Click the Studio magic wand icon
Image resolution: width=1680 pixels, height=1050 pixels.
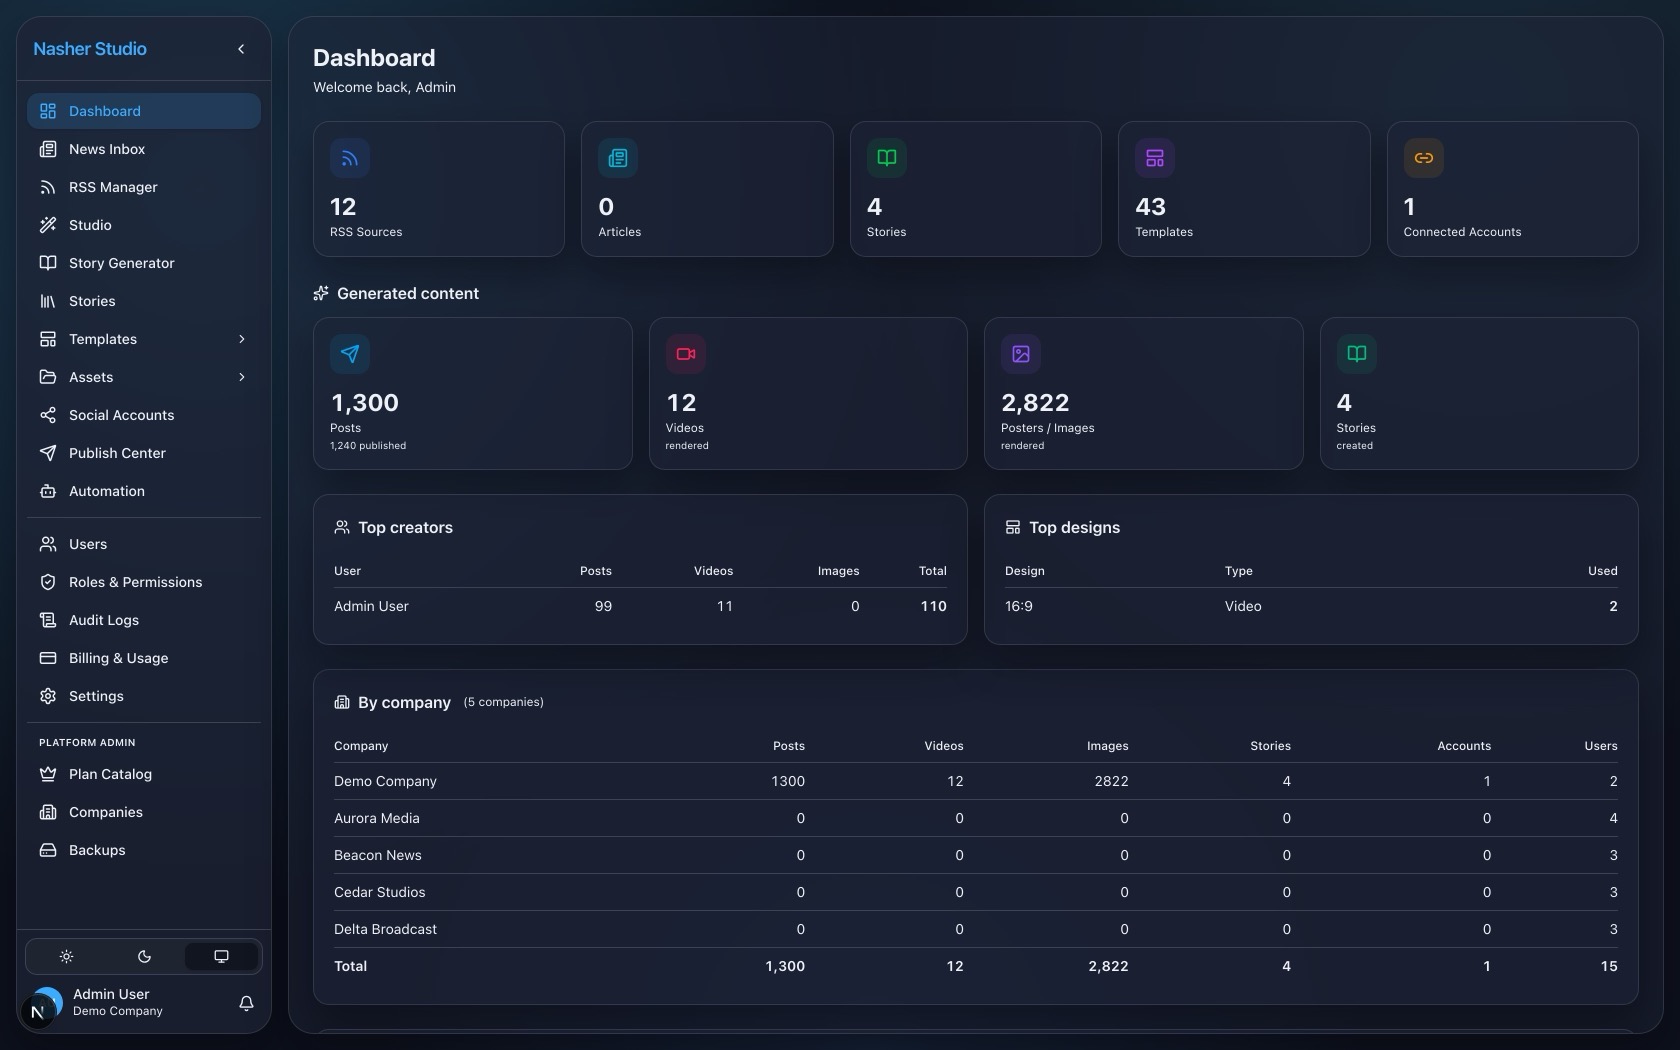[x=48, y=225]
